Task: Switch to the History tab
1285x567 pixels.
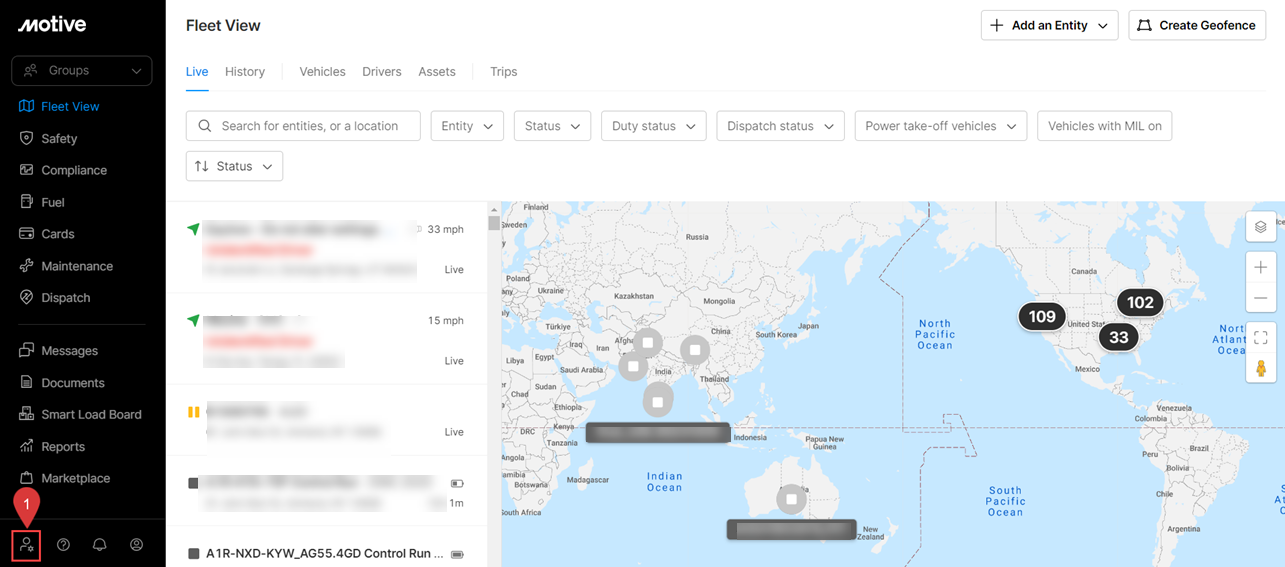Action: [245, 72]
